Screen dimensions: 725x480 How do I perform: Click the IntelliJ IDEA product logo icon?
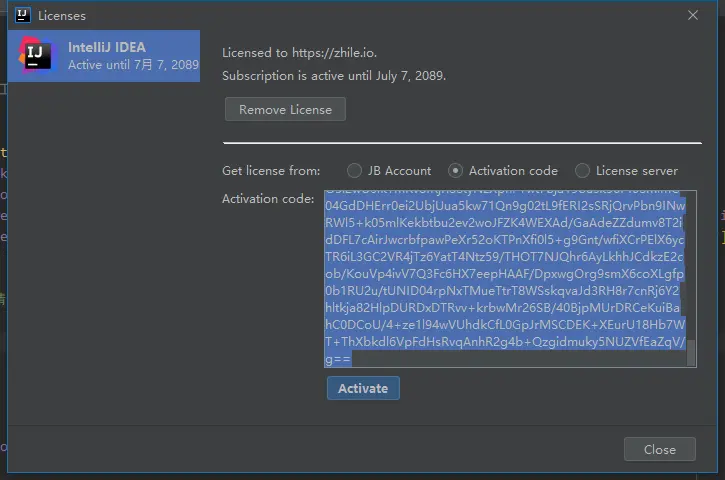tap(37, 55)
